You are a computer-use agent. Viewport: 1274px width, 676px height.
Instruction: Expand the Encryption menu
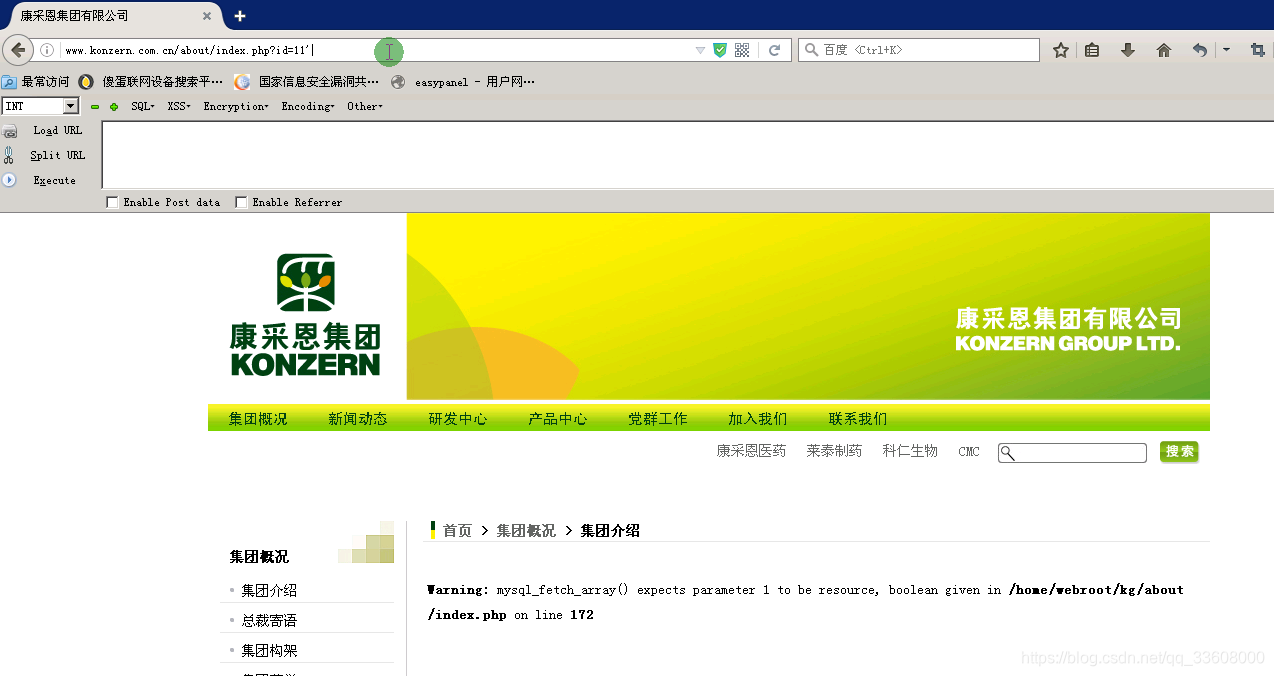(x=236, y=106)
